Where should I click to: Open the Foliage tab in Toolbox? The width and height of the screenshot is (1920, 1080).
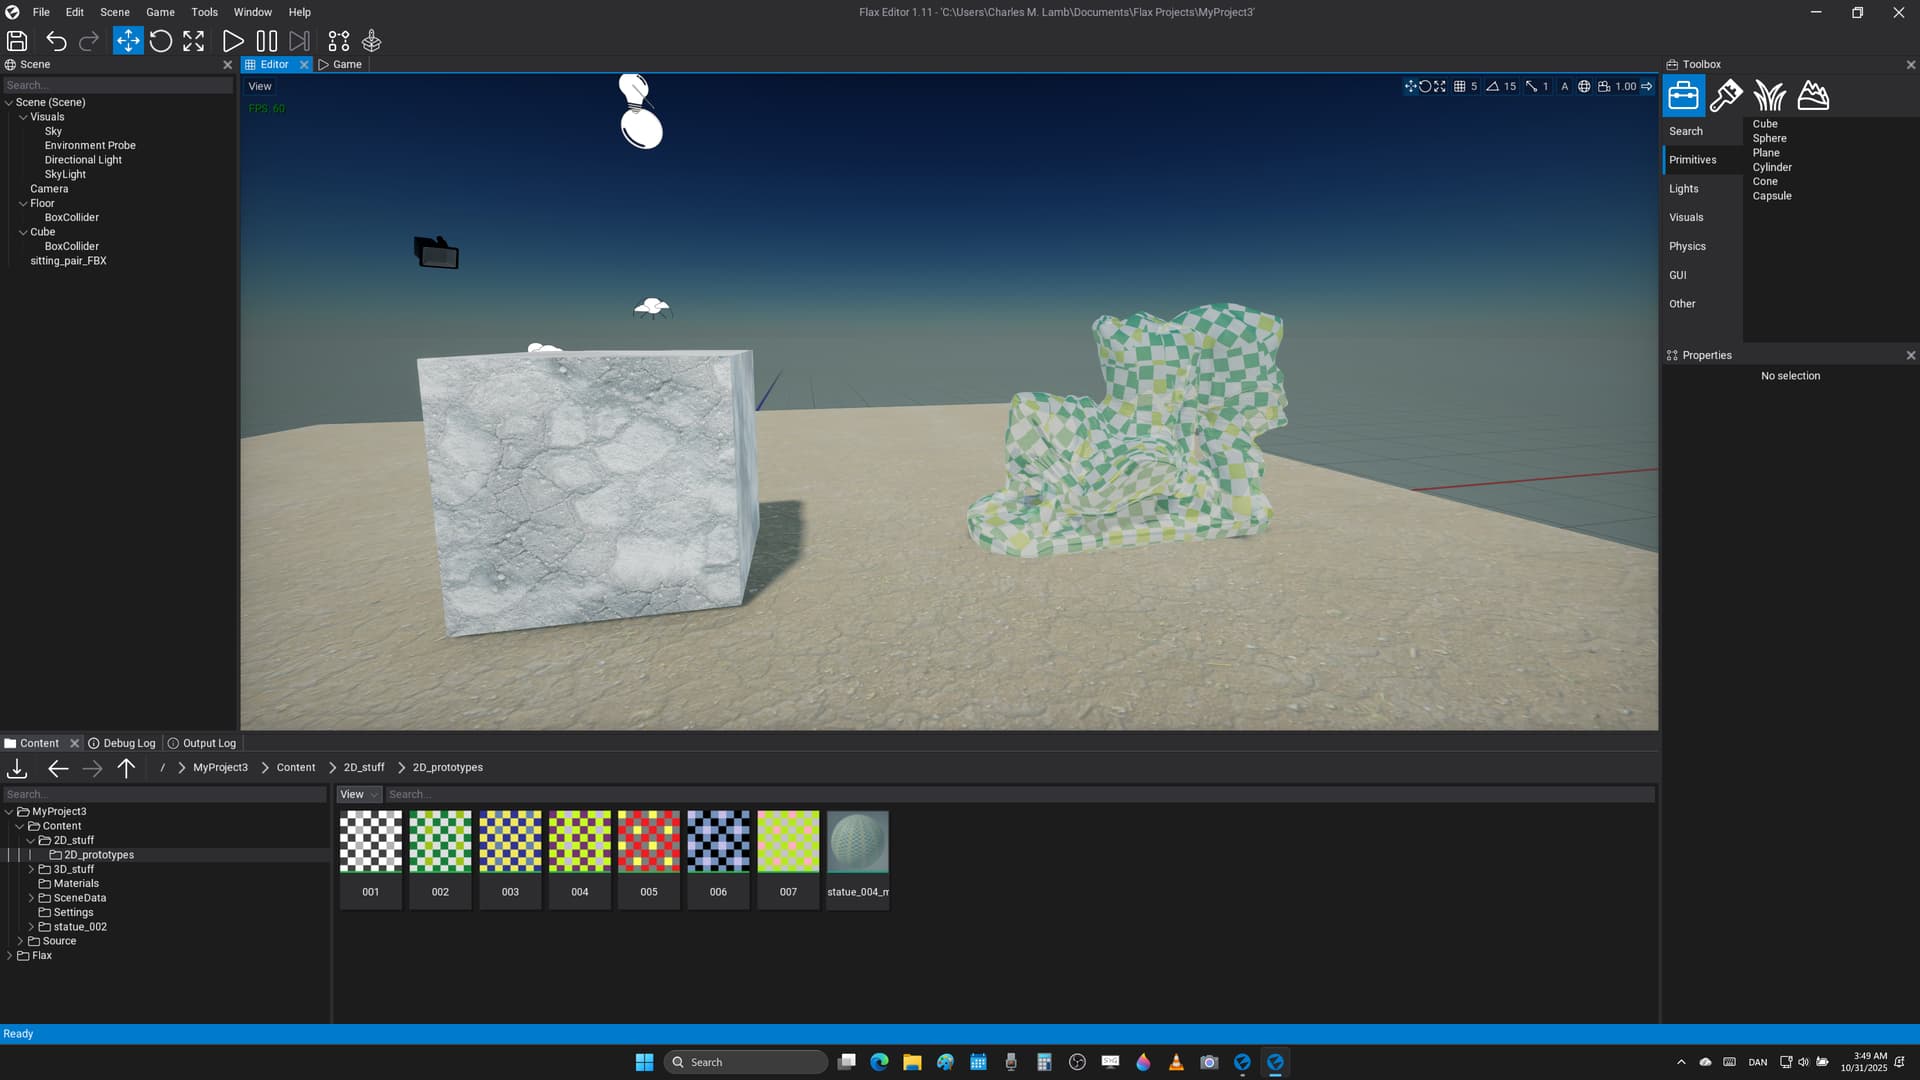(1769, 96)
